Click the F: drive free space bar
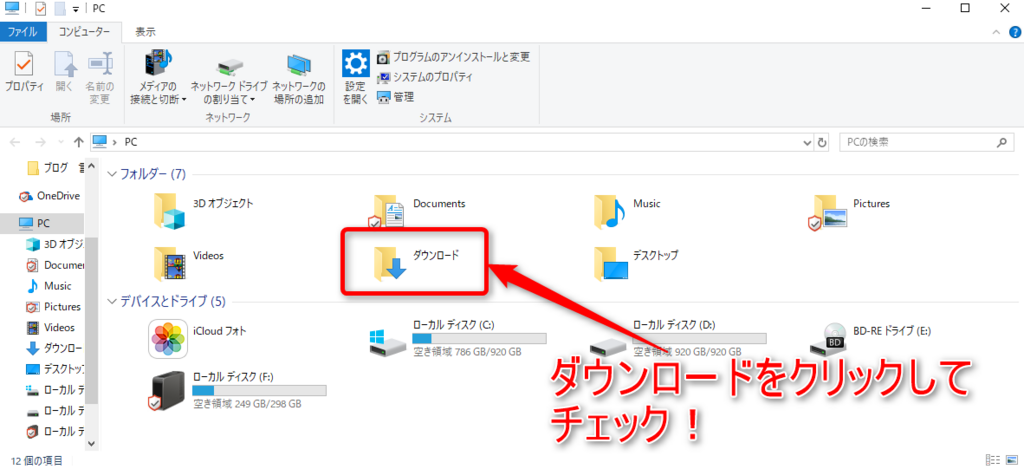Screen dimensions: 1024x469 (x=259, y=391)
